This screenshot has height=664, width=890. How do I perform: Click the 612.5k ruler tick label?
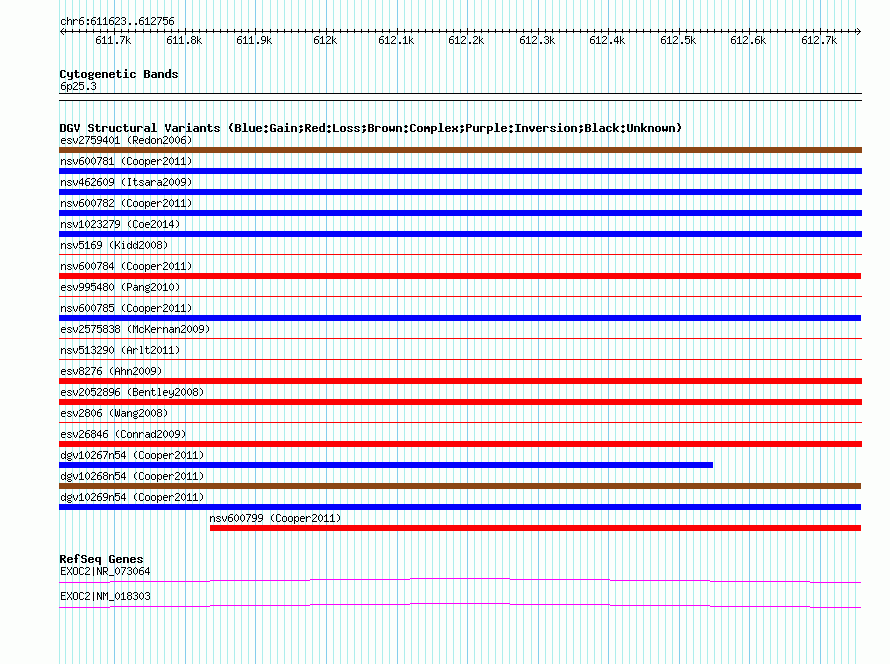click(678, 40)
